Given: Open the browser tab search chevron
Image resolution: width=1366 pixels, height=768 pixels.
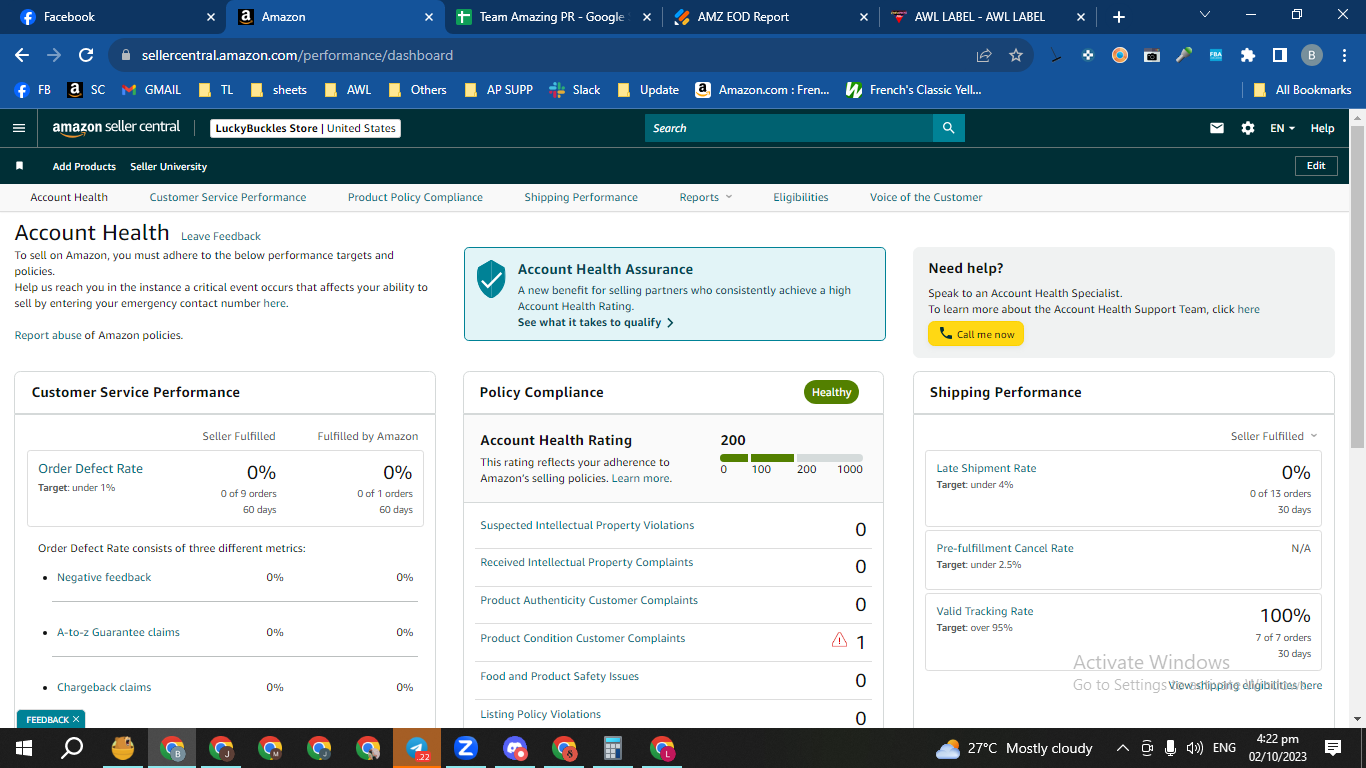Looking at the screenshot, I should tap(1204, 16).
